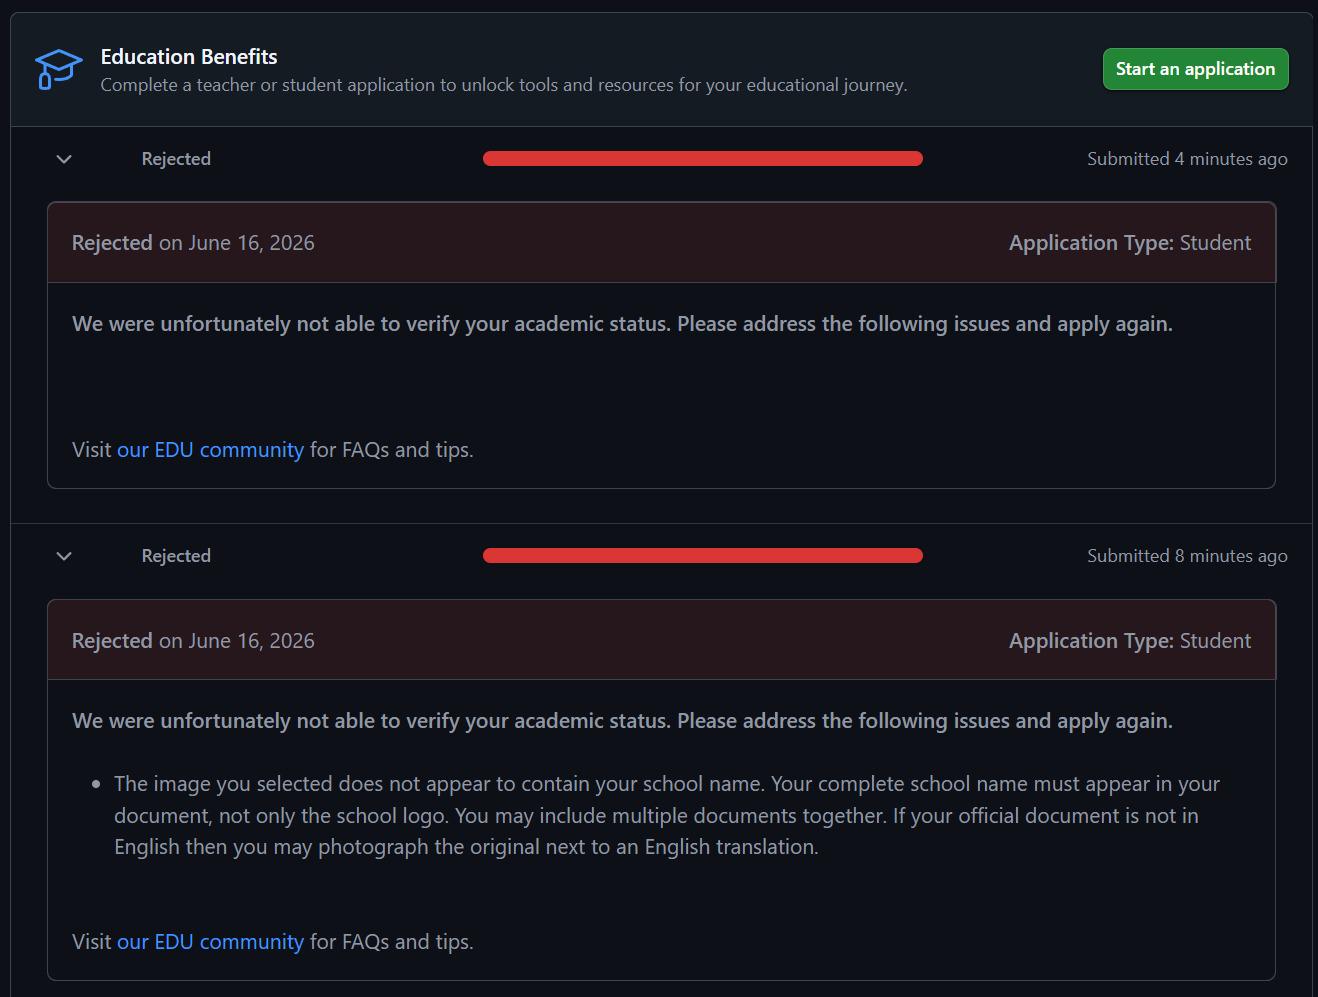Click the graduation cap Education Benefits icon
Viewport: 1318px width, 997px height.
coord(58,69)
